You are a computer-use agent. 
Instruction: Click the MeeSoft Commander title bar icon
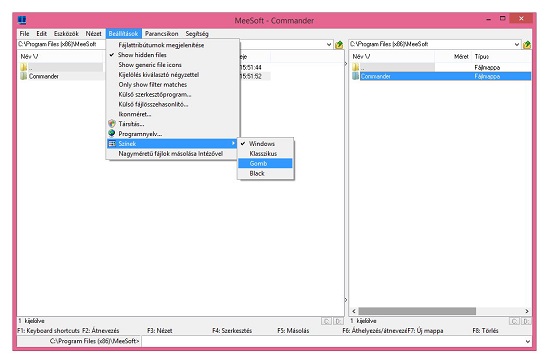[22, 20]
